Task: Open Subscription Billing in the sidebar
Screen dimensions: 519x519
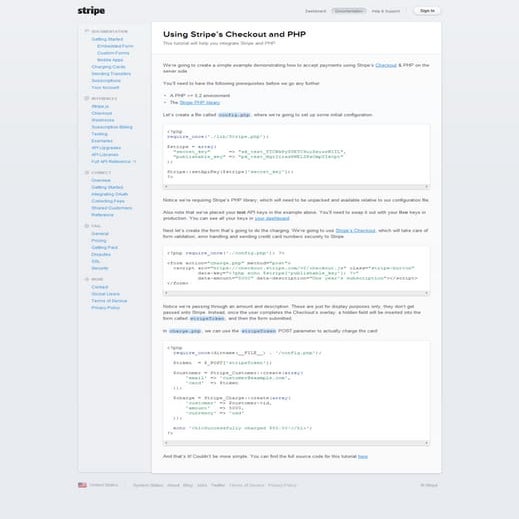Action: [x=112, y=127]
